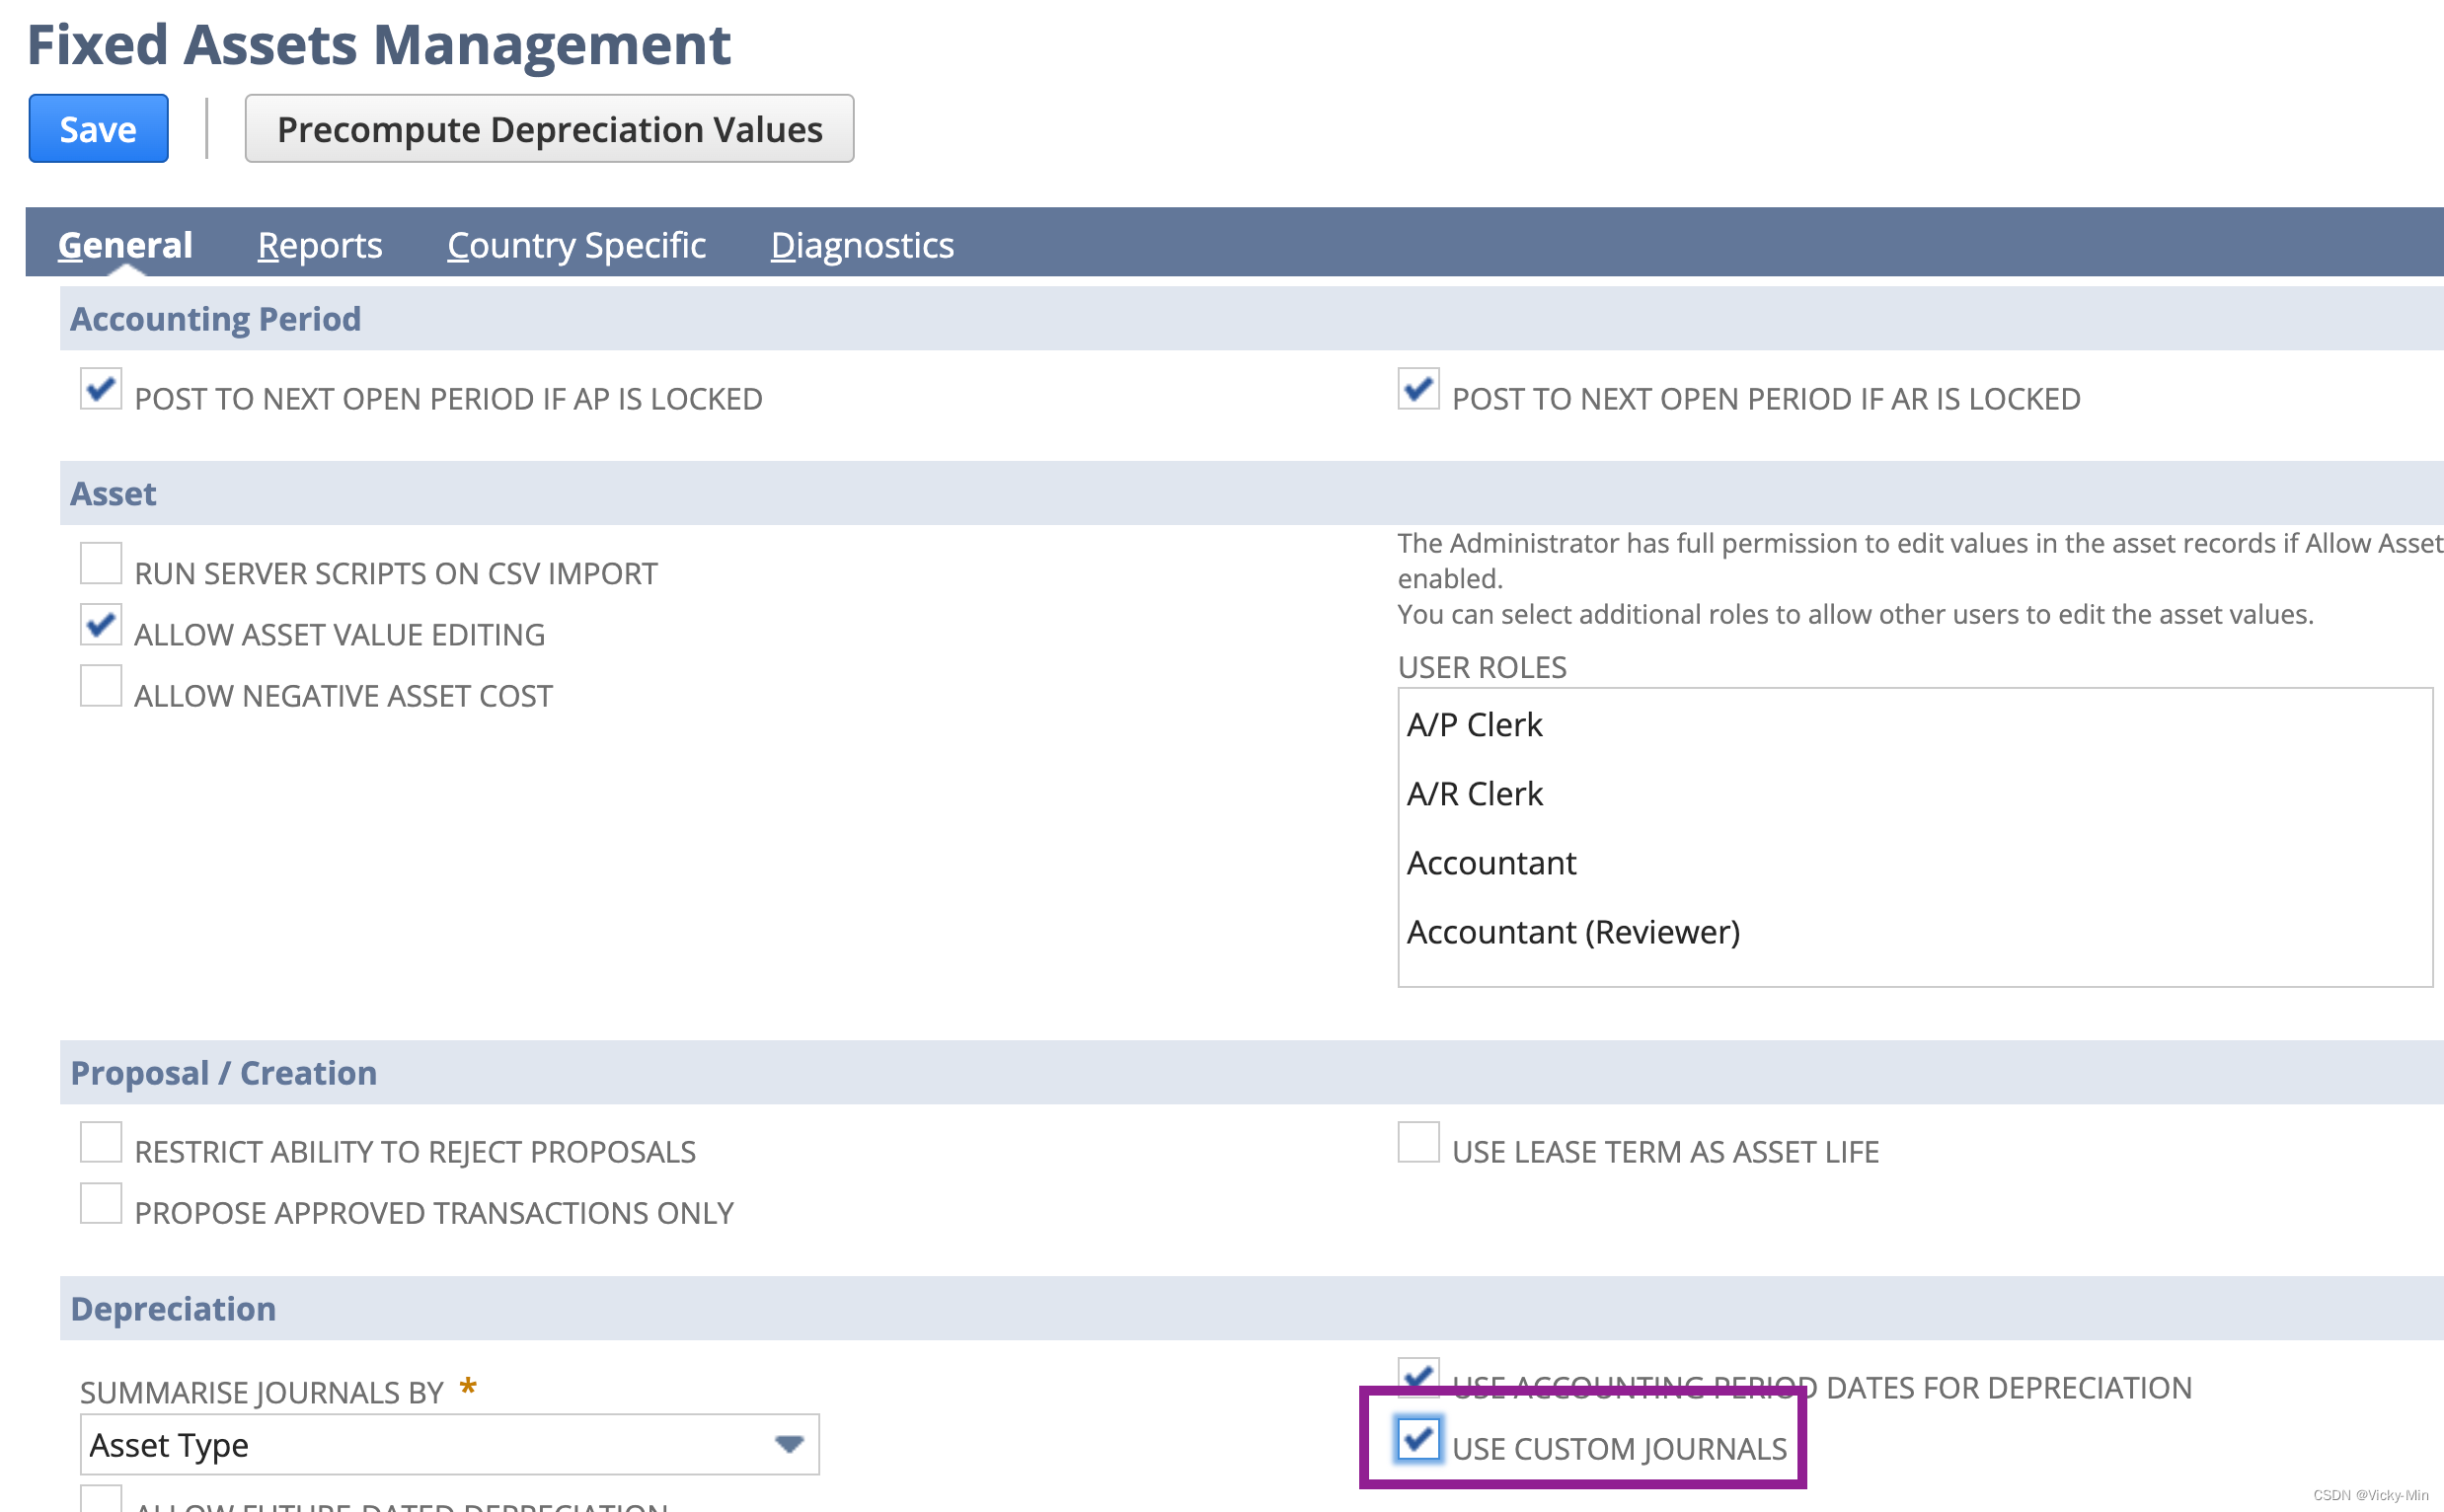Click the blue Save button

(98, 129)
